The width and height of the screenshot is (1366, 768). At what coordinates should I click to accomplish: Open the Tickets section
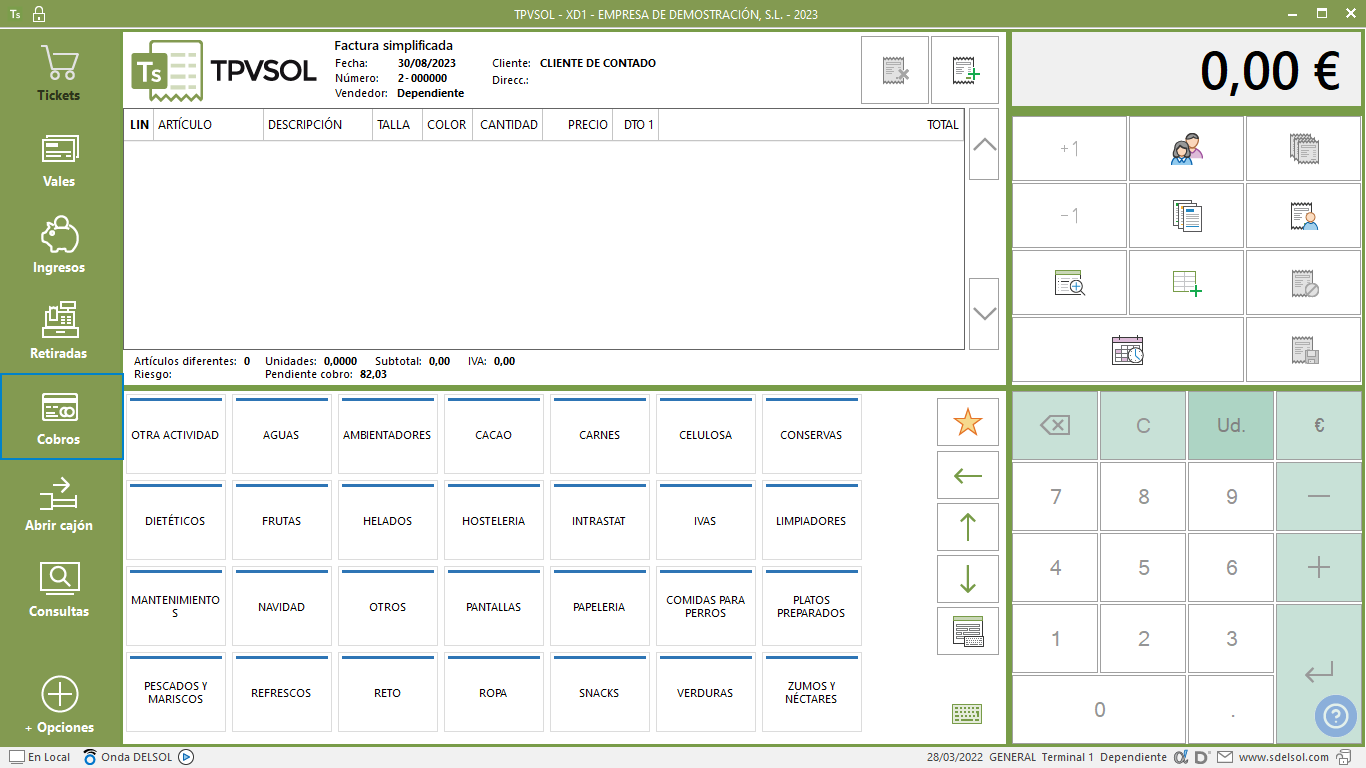(60, 74)
